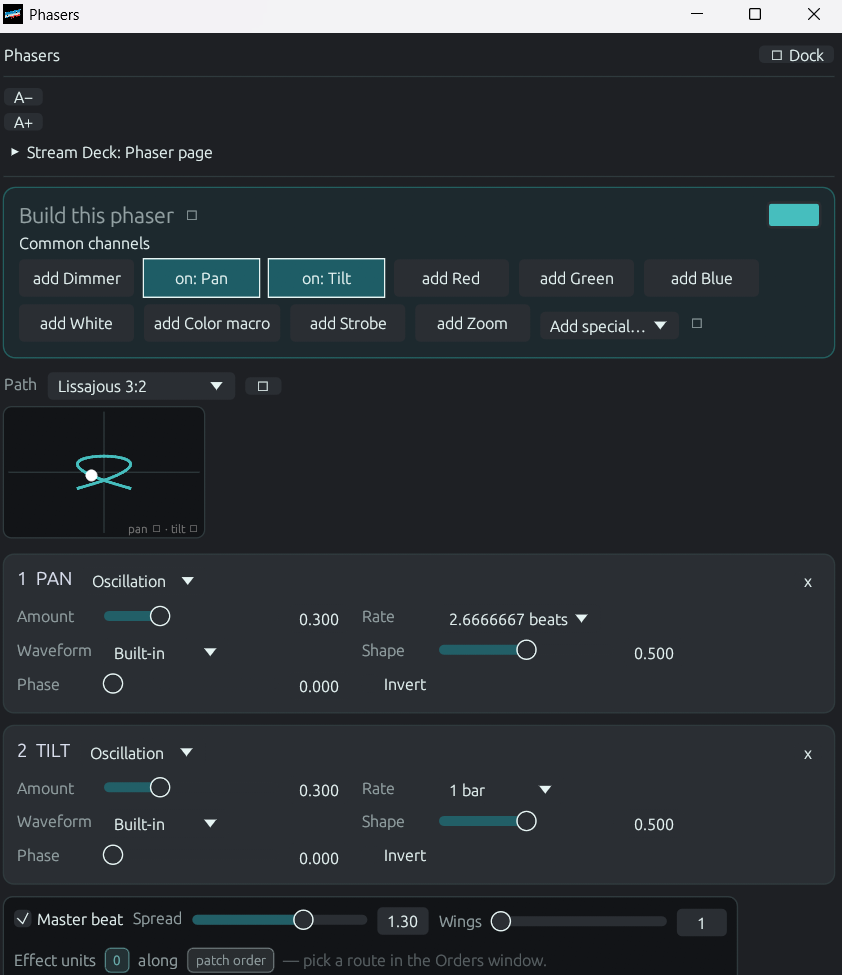
Task: Add the Red channel
Action: [451, 279]
